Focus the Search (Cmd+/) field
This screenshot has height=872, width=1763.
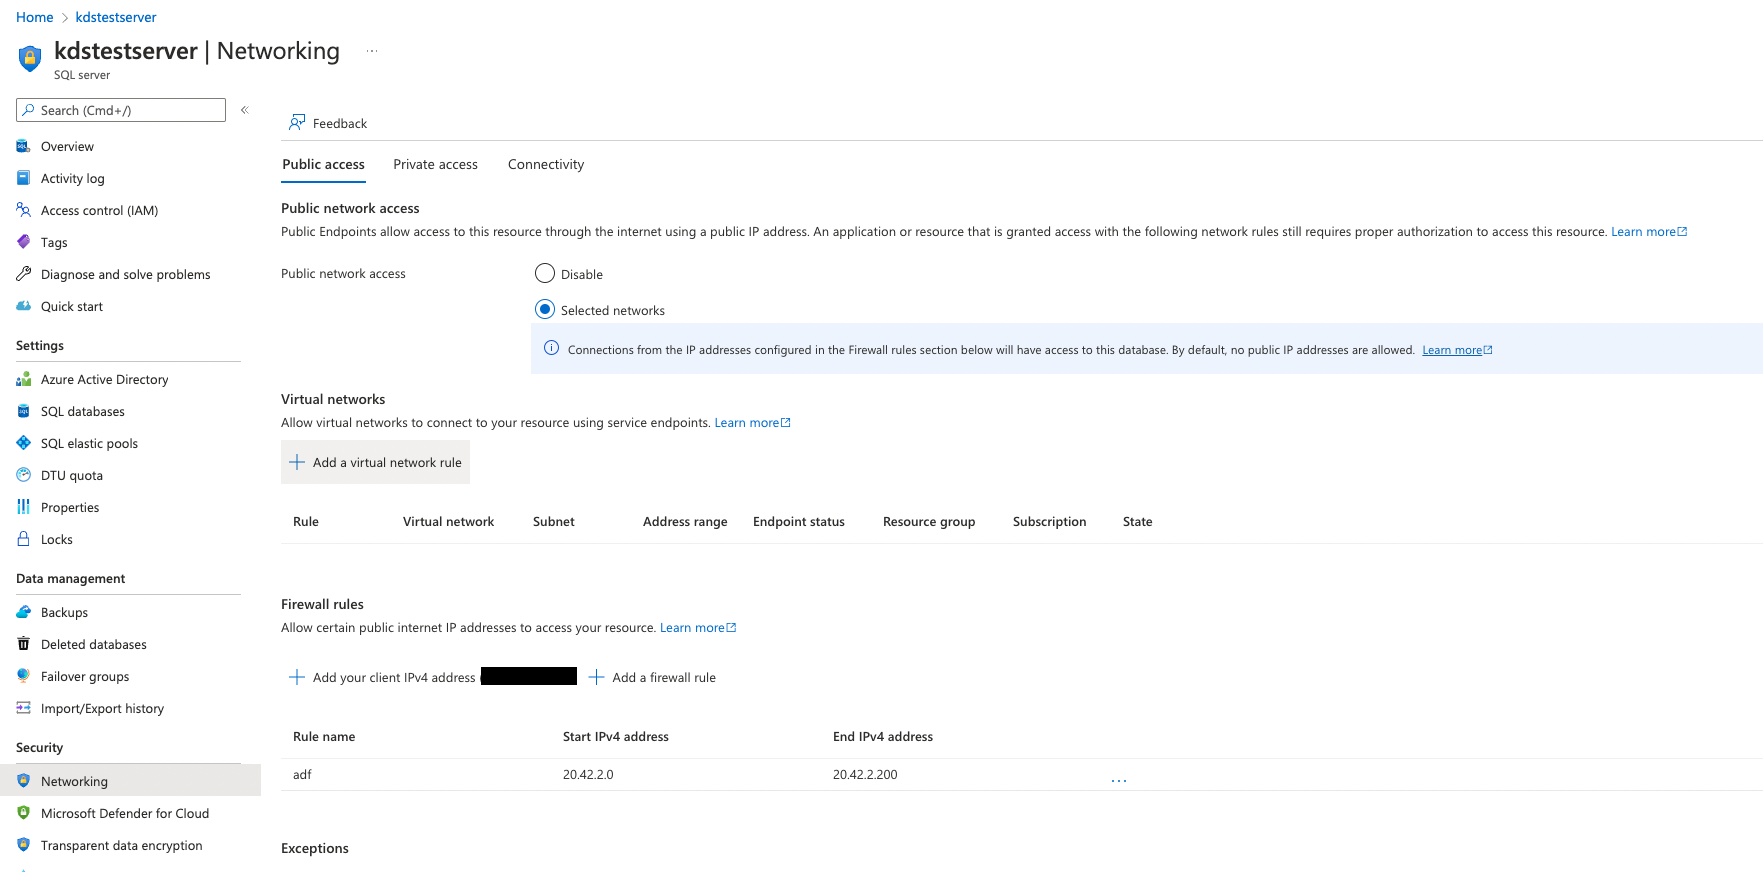pos(121,110)
